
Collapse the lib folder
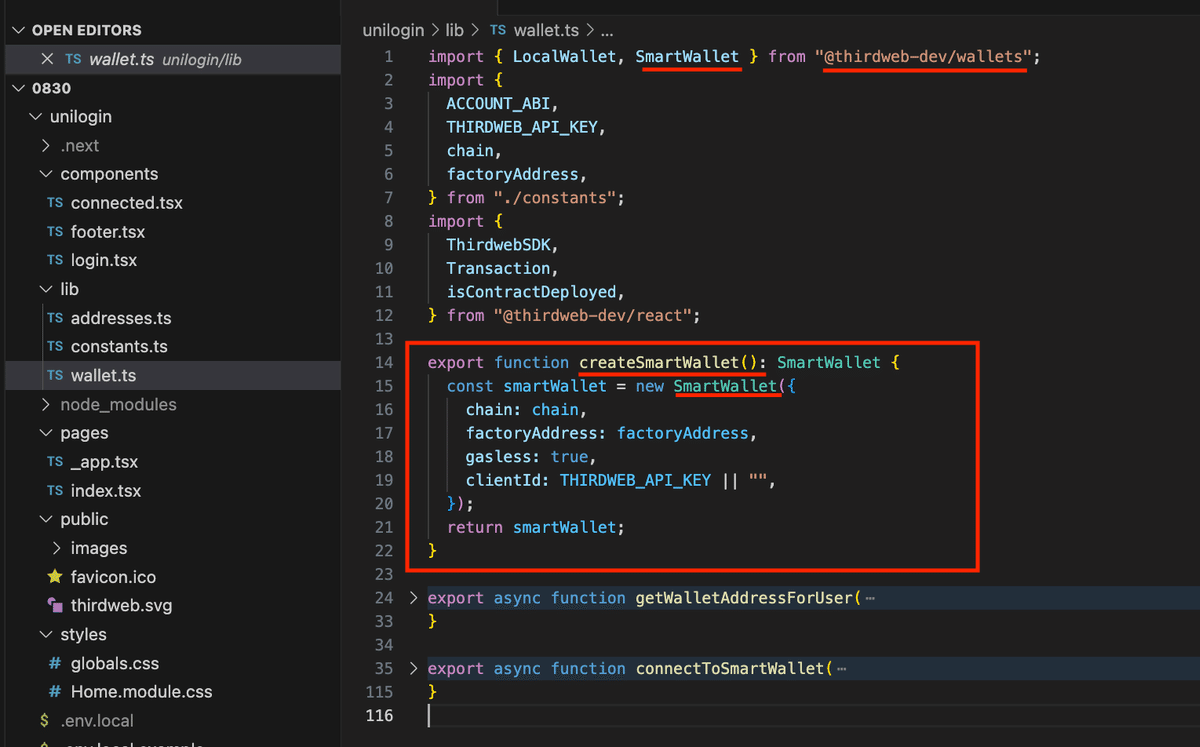[x=47, y=289]
